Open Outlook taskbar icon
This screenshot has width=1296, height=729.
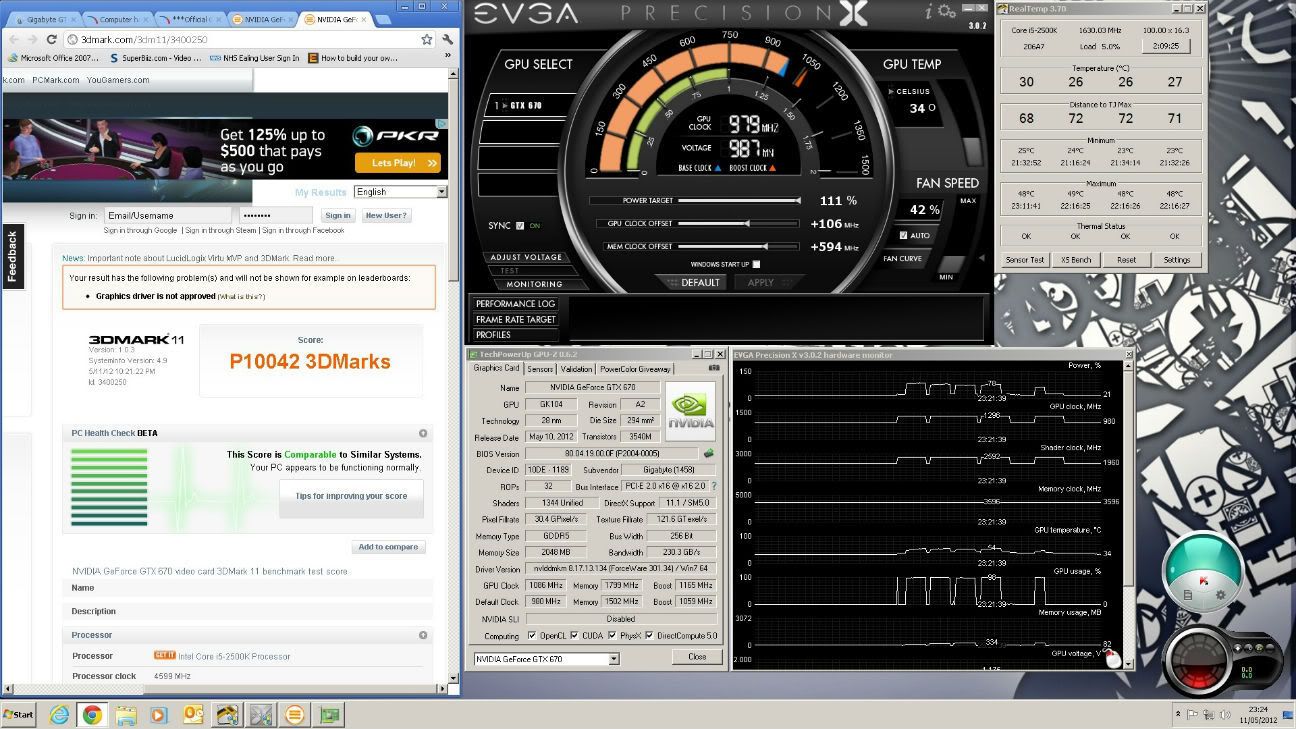click(192, 715)
